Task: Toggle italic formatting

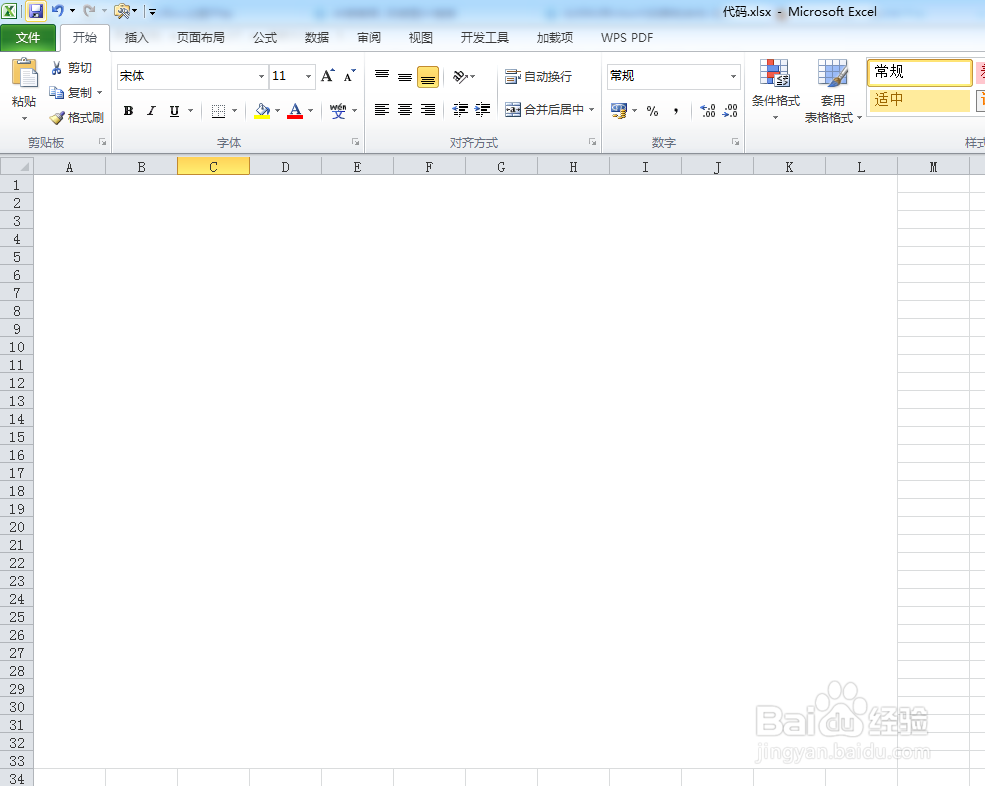Action: 151,111
